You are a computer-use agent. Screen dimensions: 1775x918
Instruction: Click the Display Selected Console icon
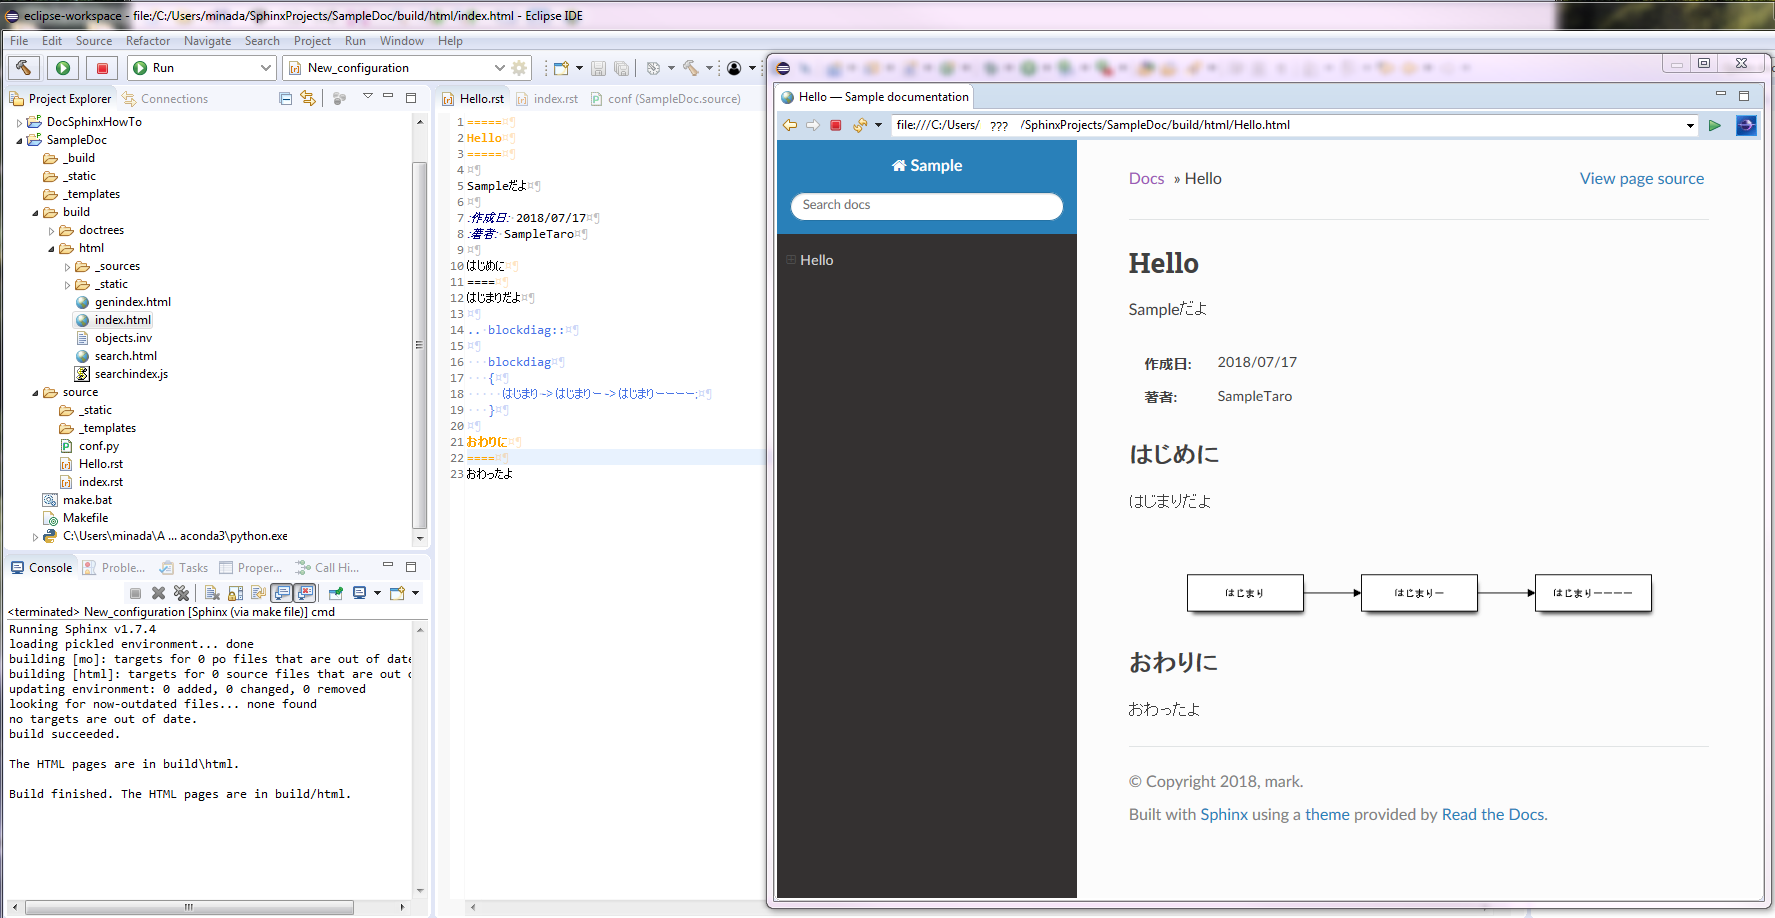(x=359, y=593)
